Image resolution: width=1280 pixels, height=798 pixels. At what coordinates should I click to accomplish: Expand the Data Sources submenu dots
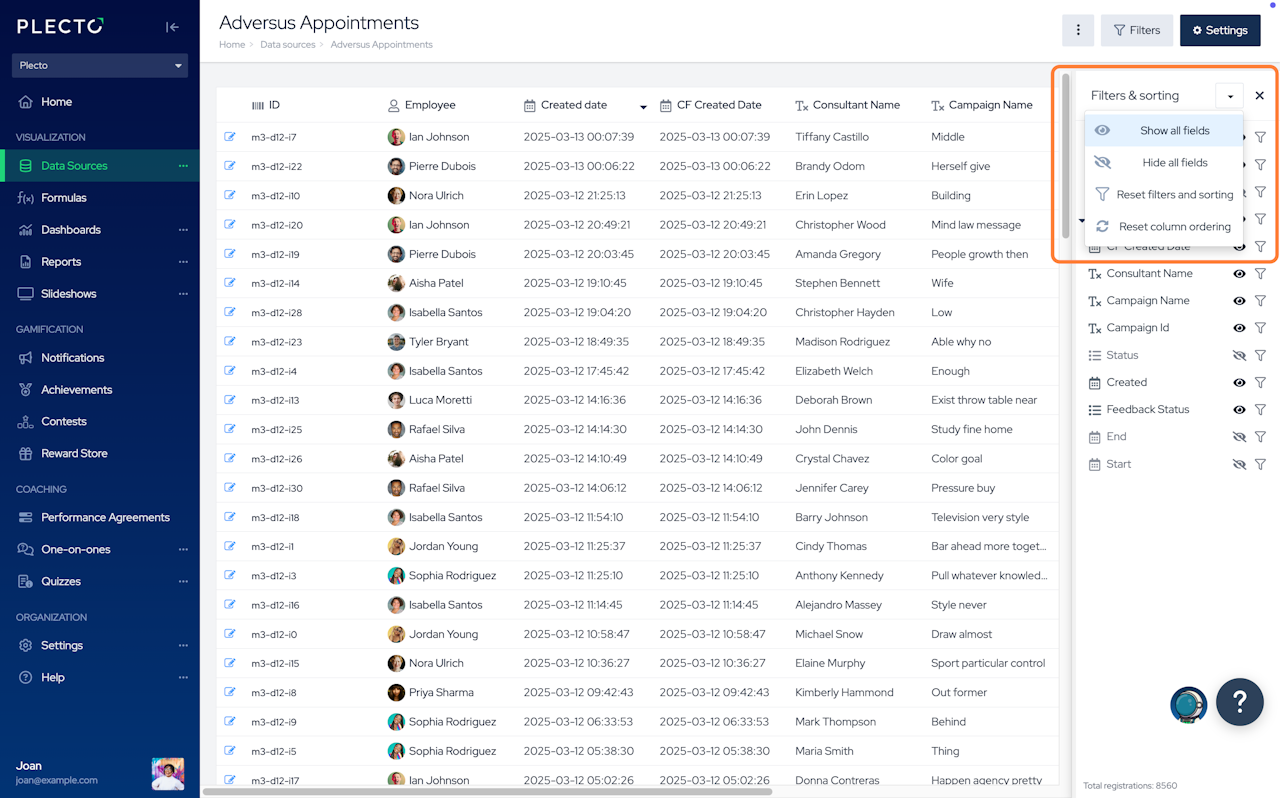(x=183, y=166)
